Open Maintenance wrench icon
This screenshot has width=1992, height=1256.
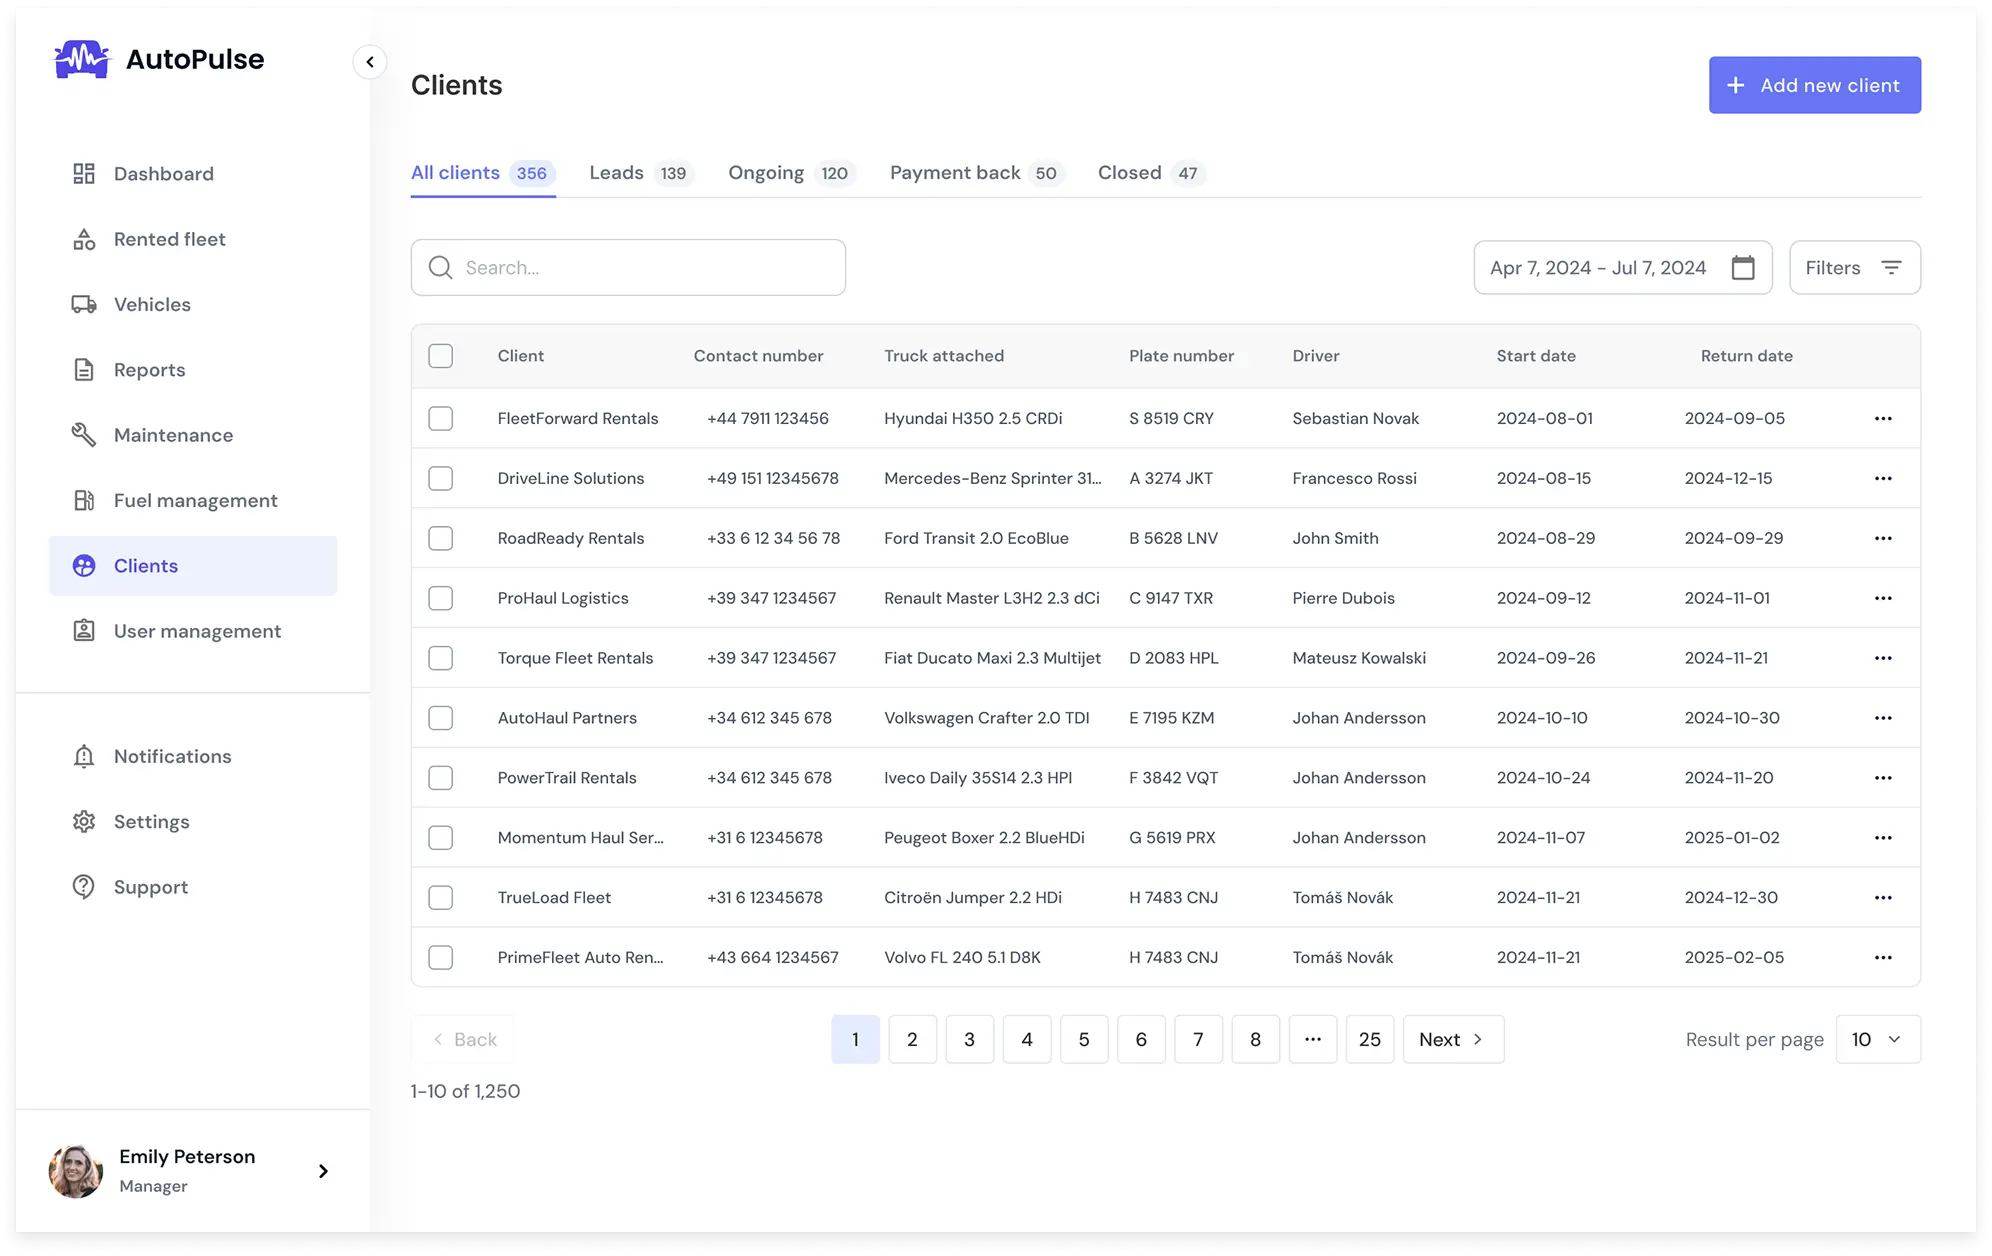point(84,435)
